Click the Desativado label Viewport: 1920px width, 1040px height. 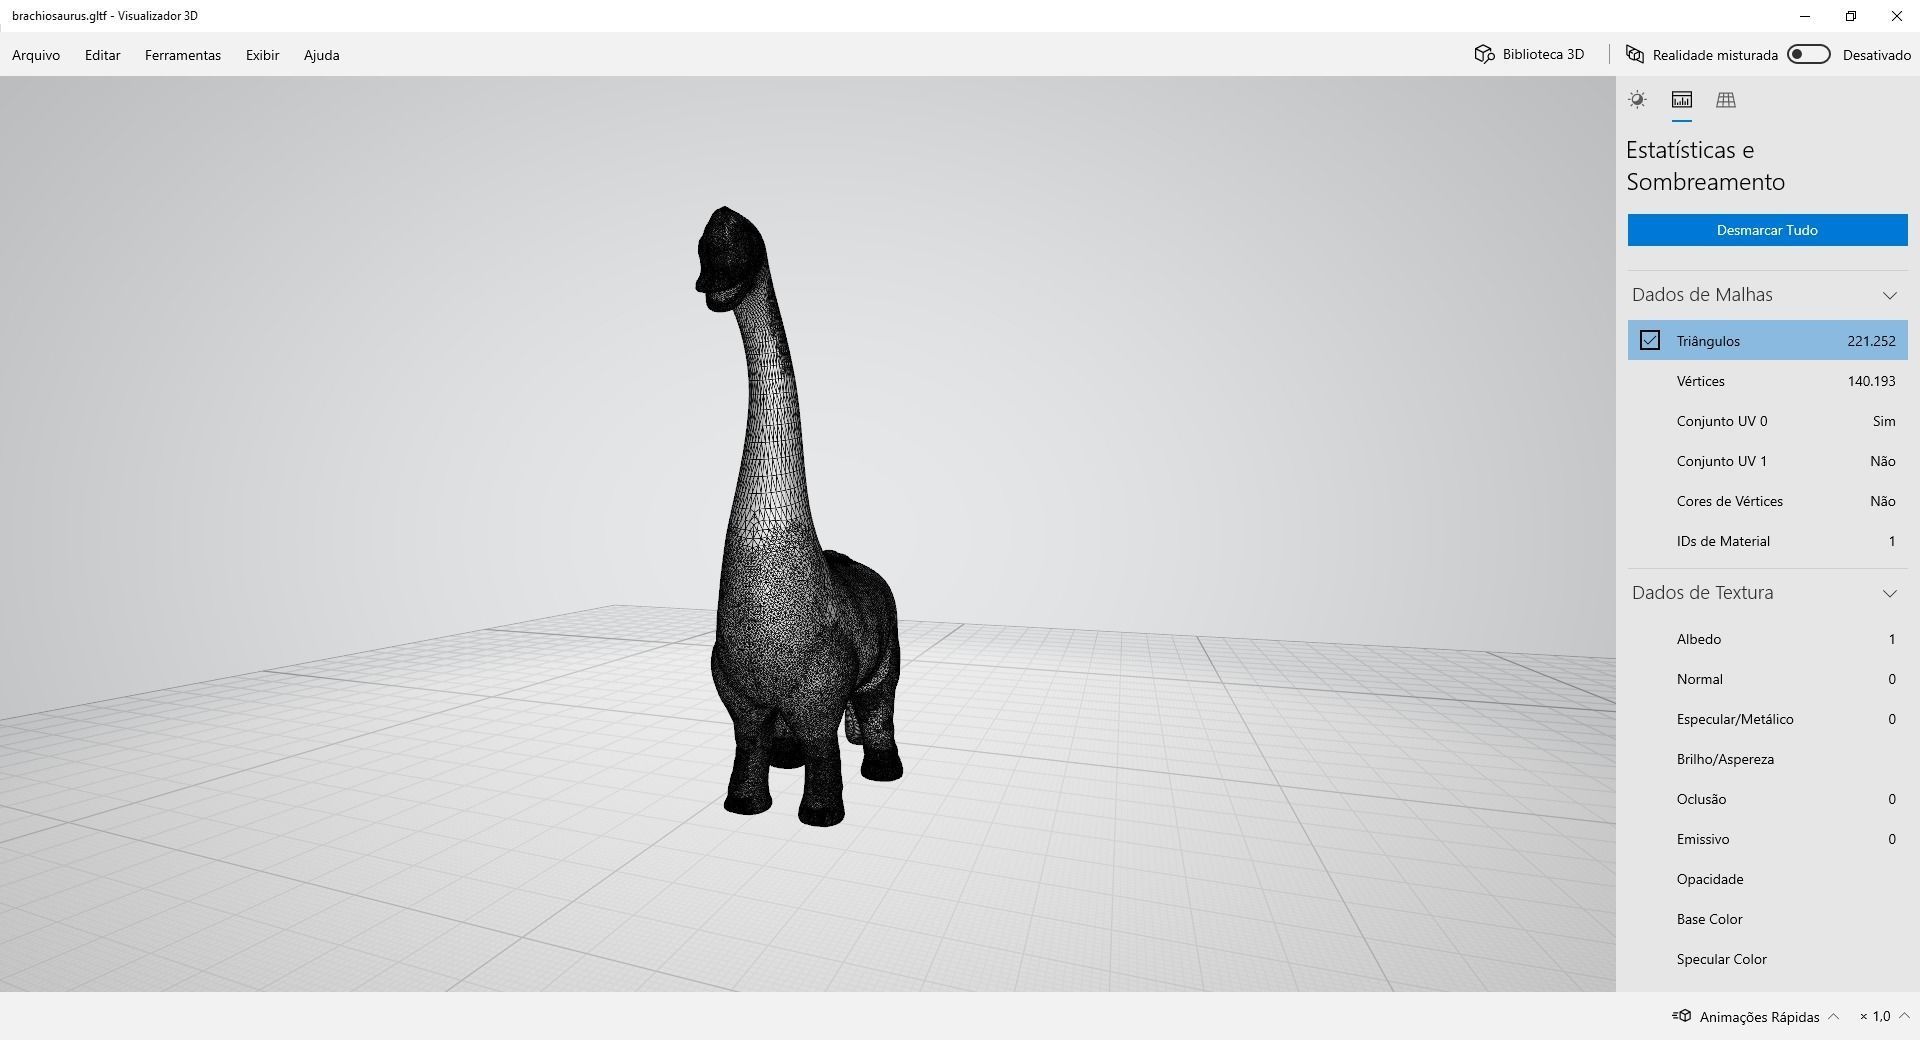click(1877, 55)
